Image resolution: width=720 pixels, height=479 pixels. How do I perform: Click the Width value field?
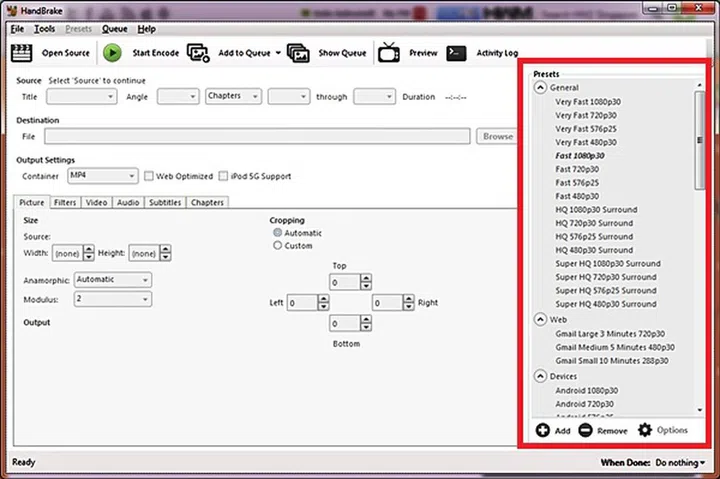point(68,253)
